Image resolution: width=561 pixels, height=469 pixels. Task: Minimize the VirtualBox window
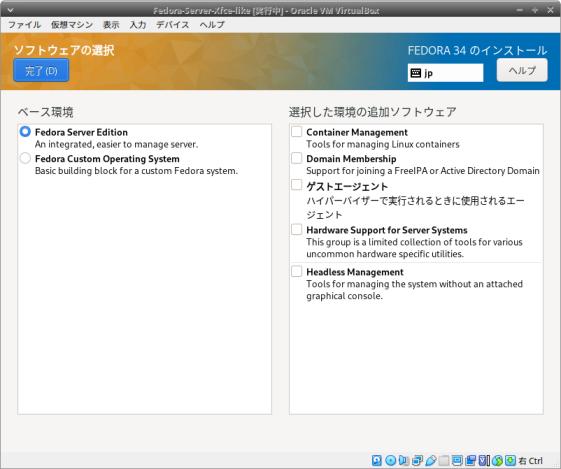coord(520,10)
